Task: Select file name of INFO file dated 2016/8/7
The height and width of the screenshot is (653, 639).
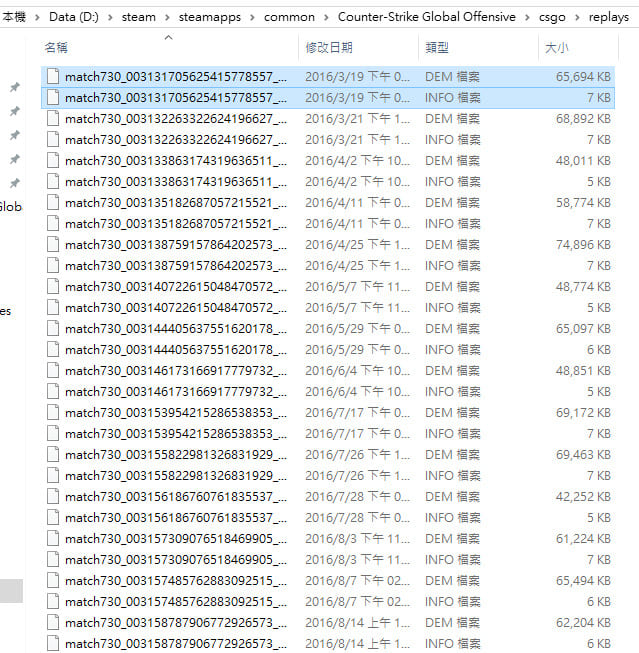Action: 176,601
